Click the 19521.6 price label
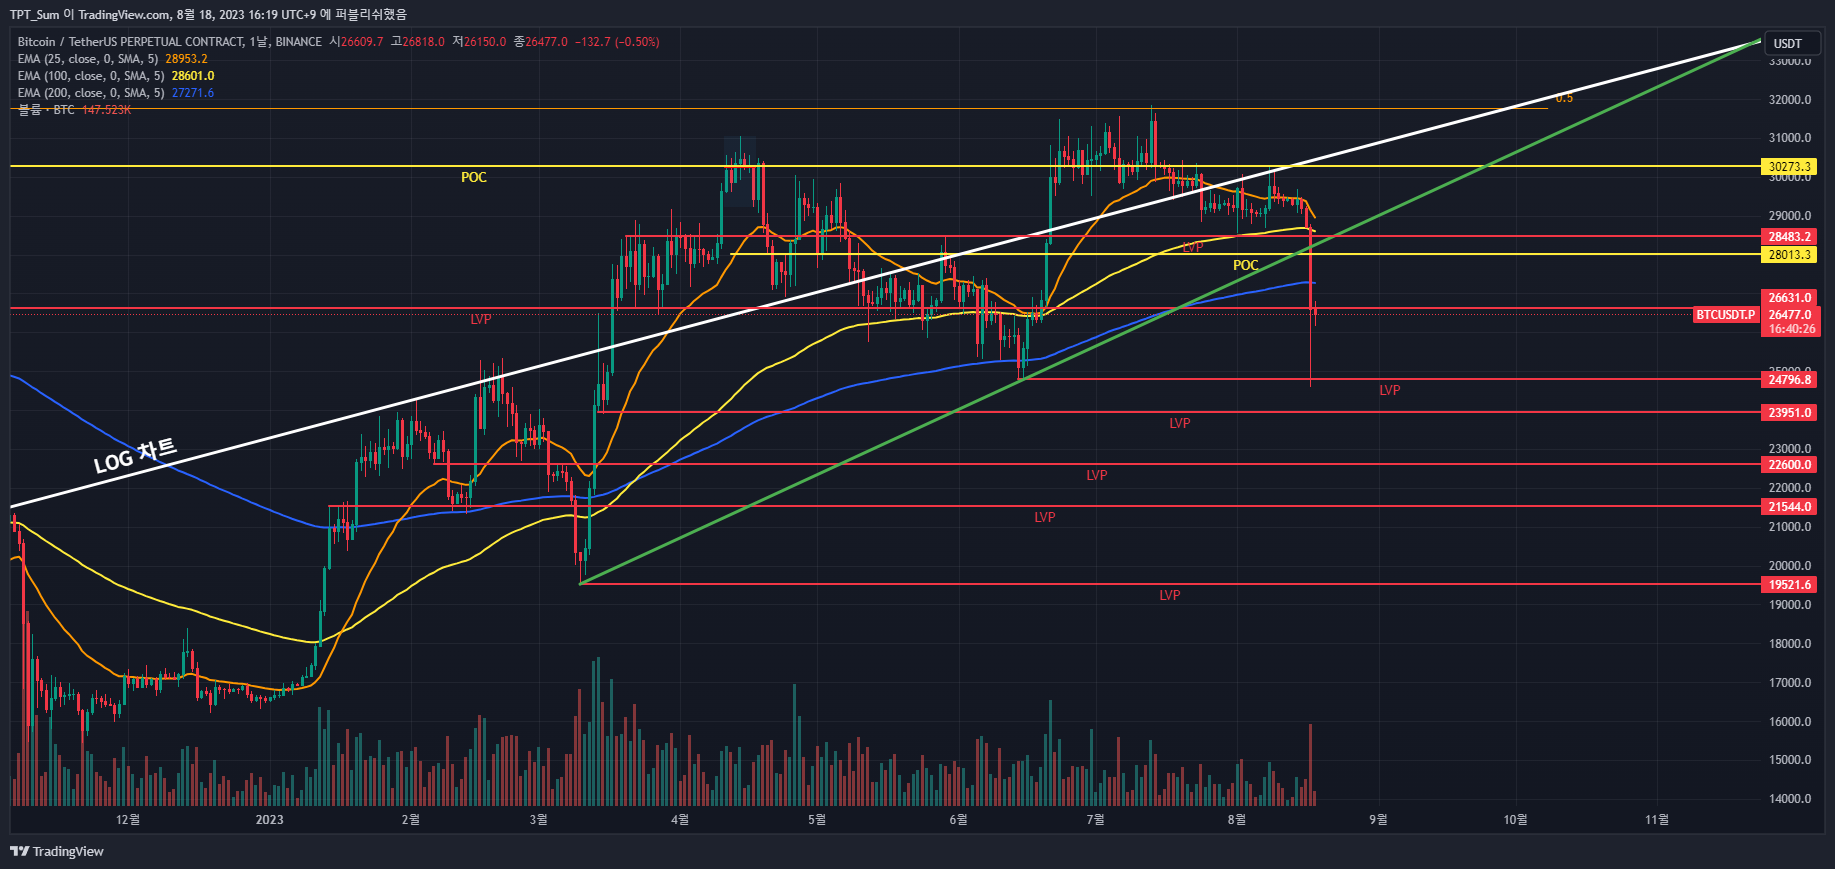This screenshot has height=869, width=1835. tap(1790, 585)
